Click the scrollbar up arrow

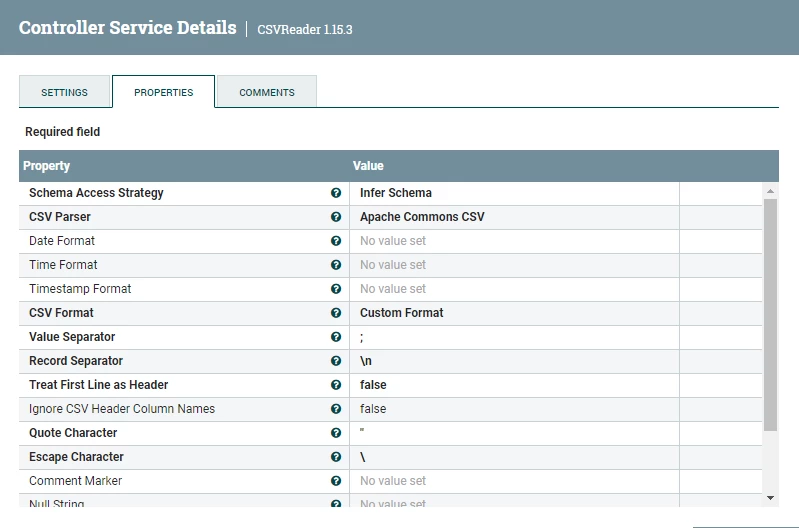pos(770,191)
